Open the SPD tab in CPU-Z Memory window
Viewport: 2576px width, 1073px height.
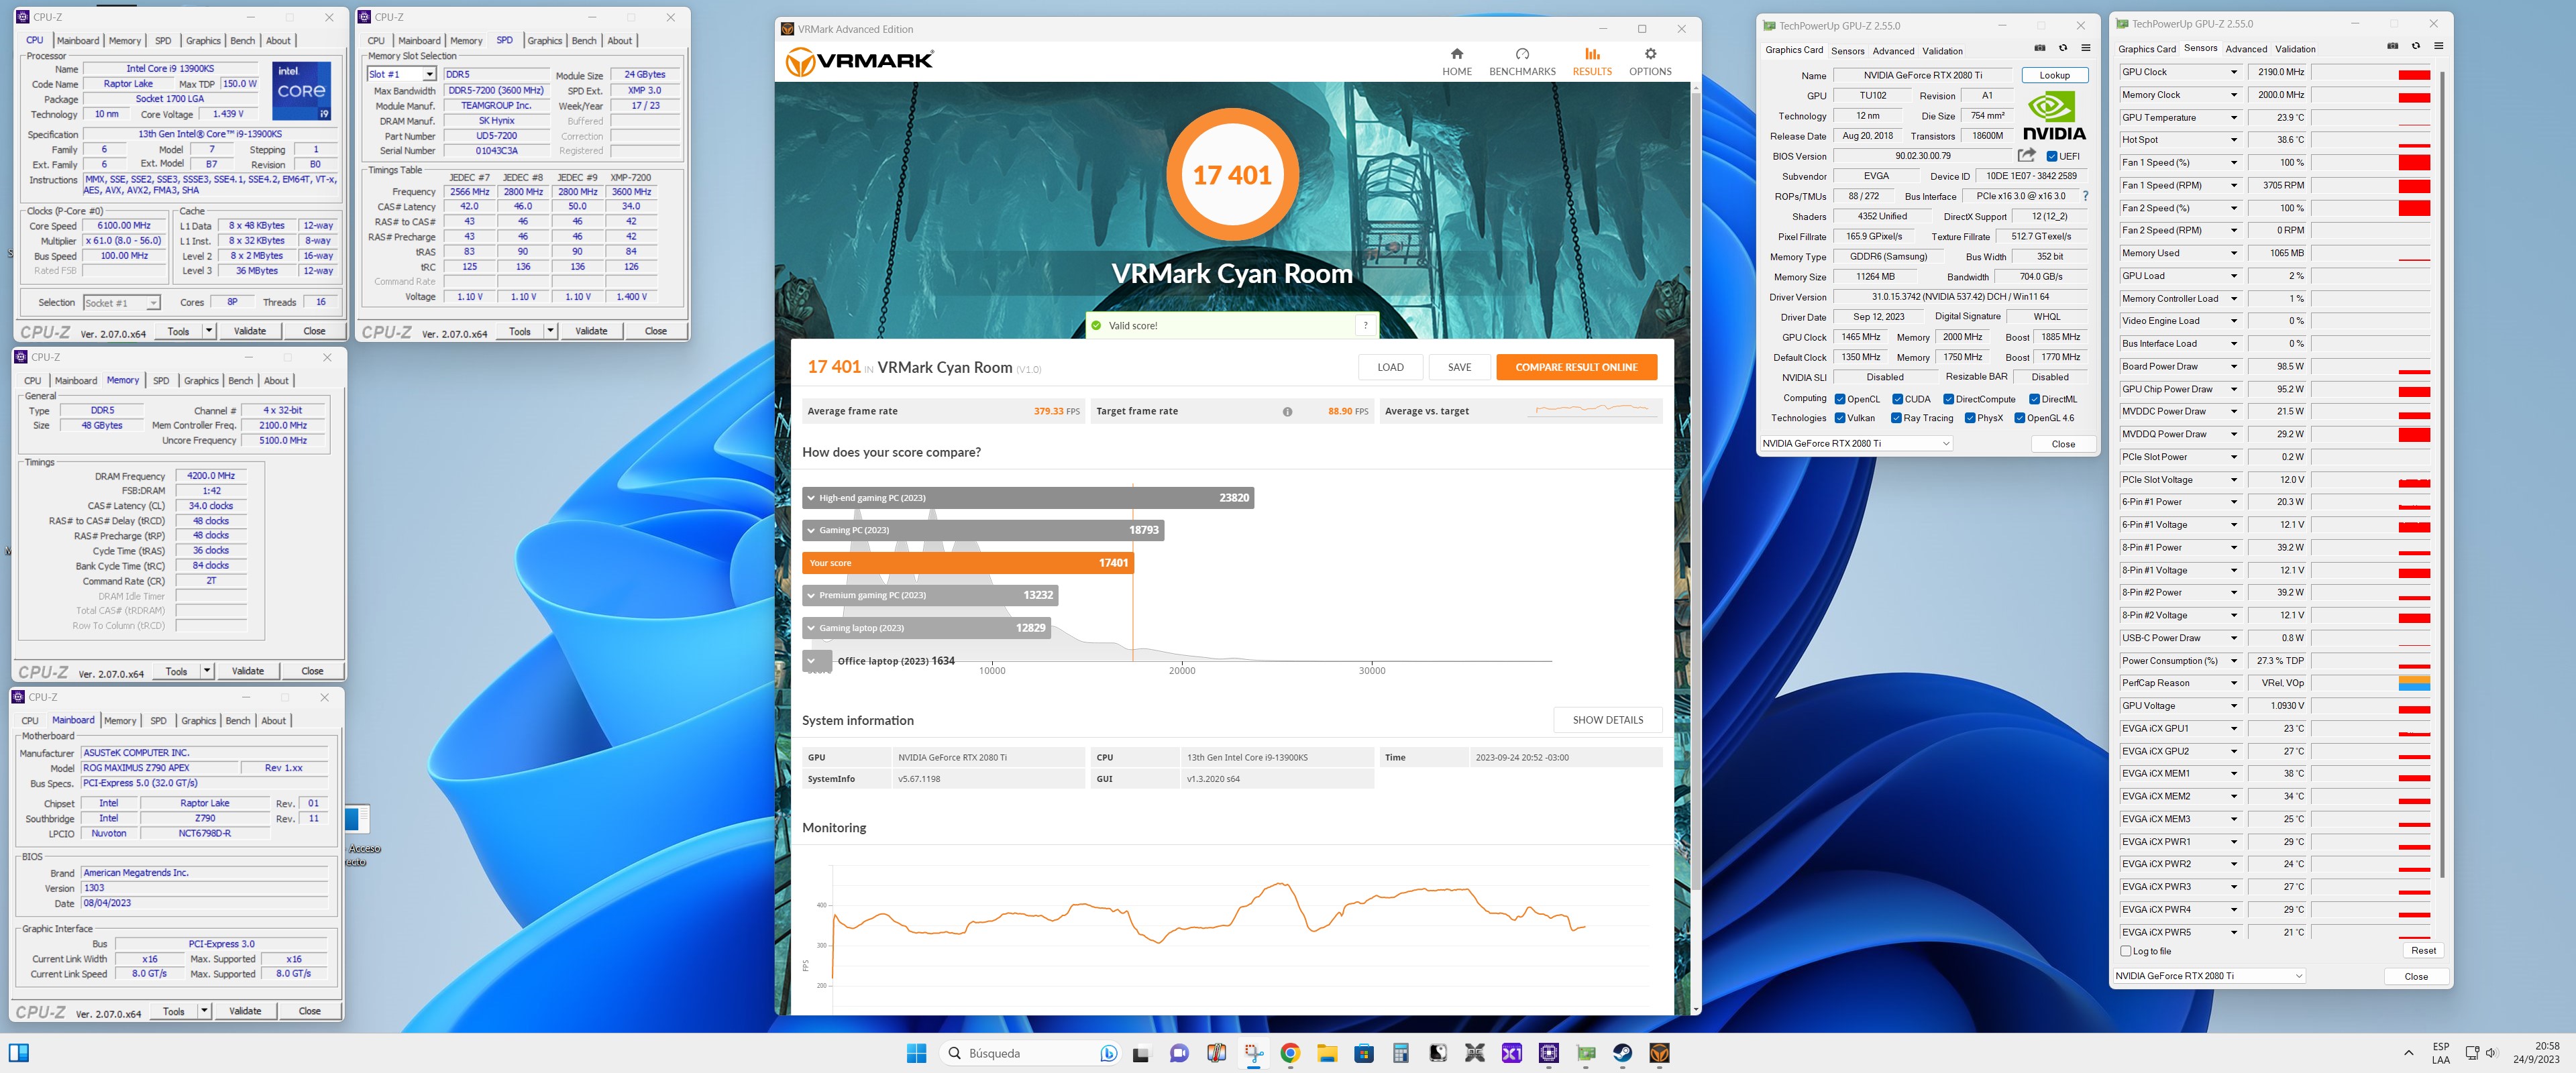[161, 381]
